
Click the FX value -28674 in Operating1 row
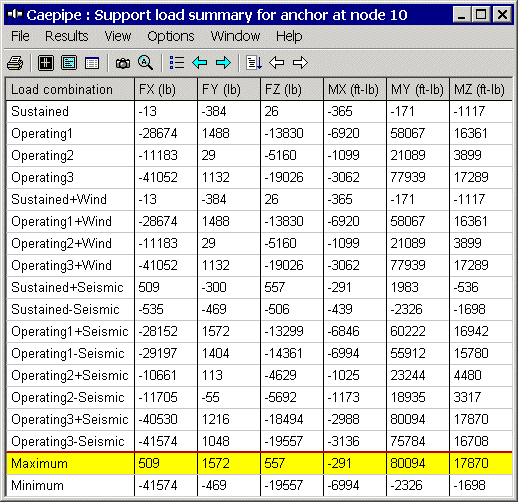158,133
